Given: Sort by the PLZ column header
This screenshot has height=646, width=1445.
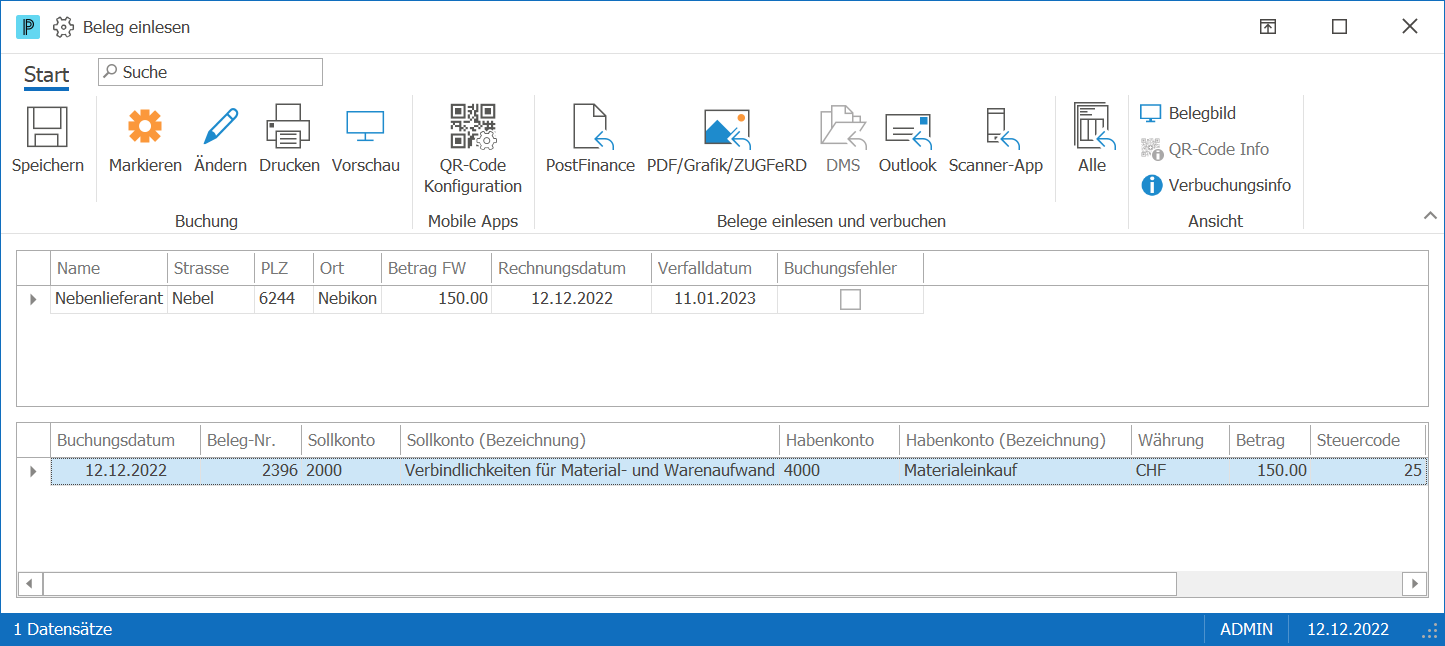Looking at the screenshot, I should (284, 268).
